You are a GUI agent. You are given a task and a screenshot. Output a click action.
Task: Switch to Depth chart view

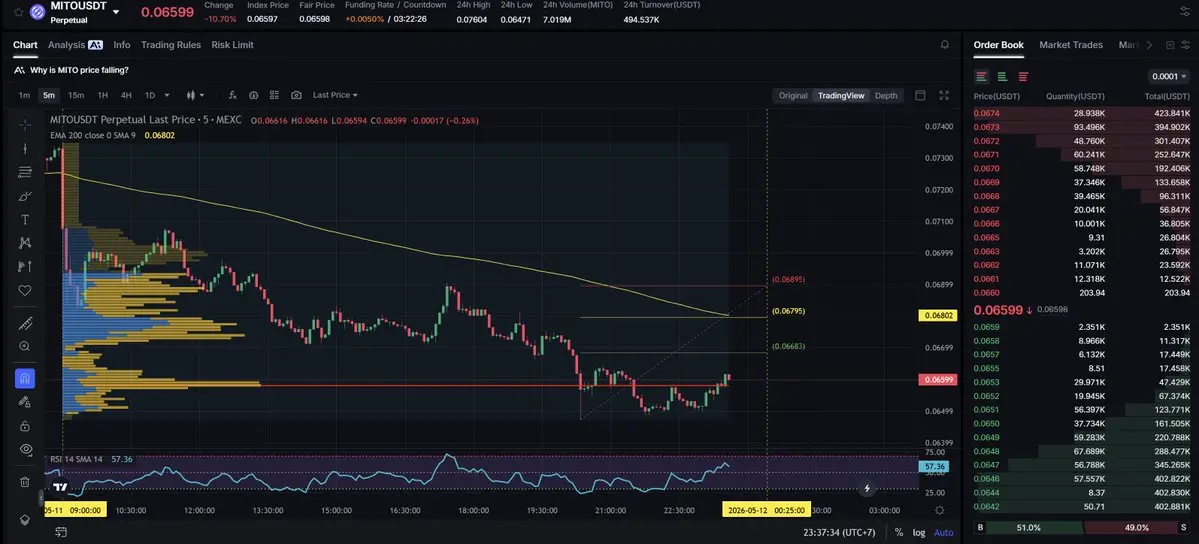click(885, 96)
